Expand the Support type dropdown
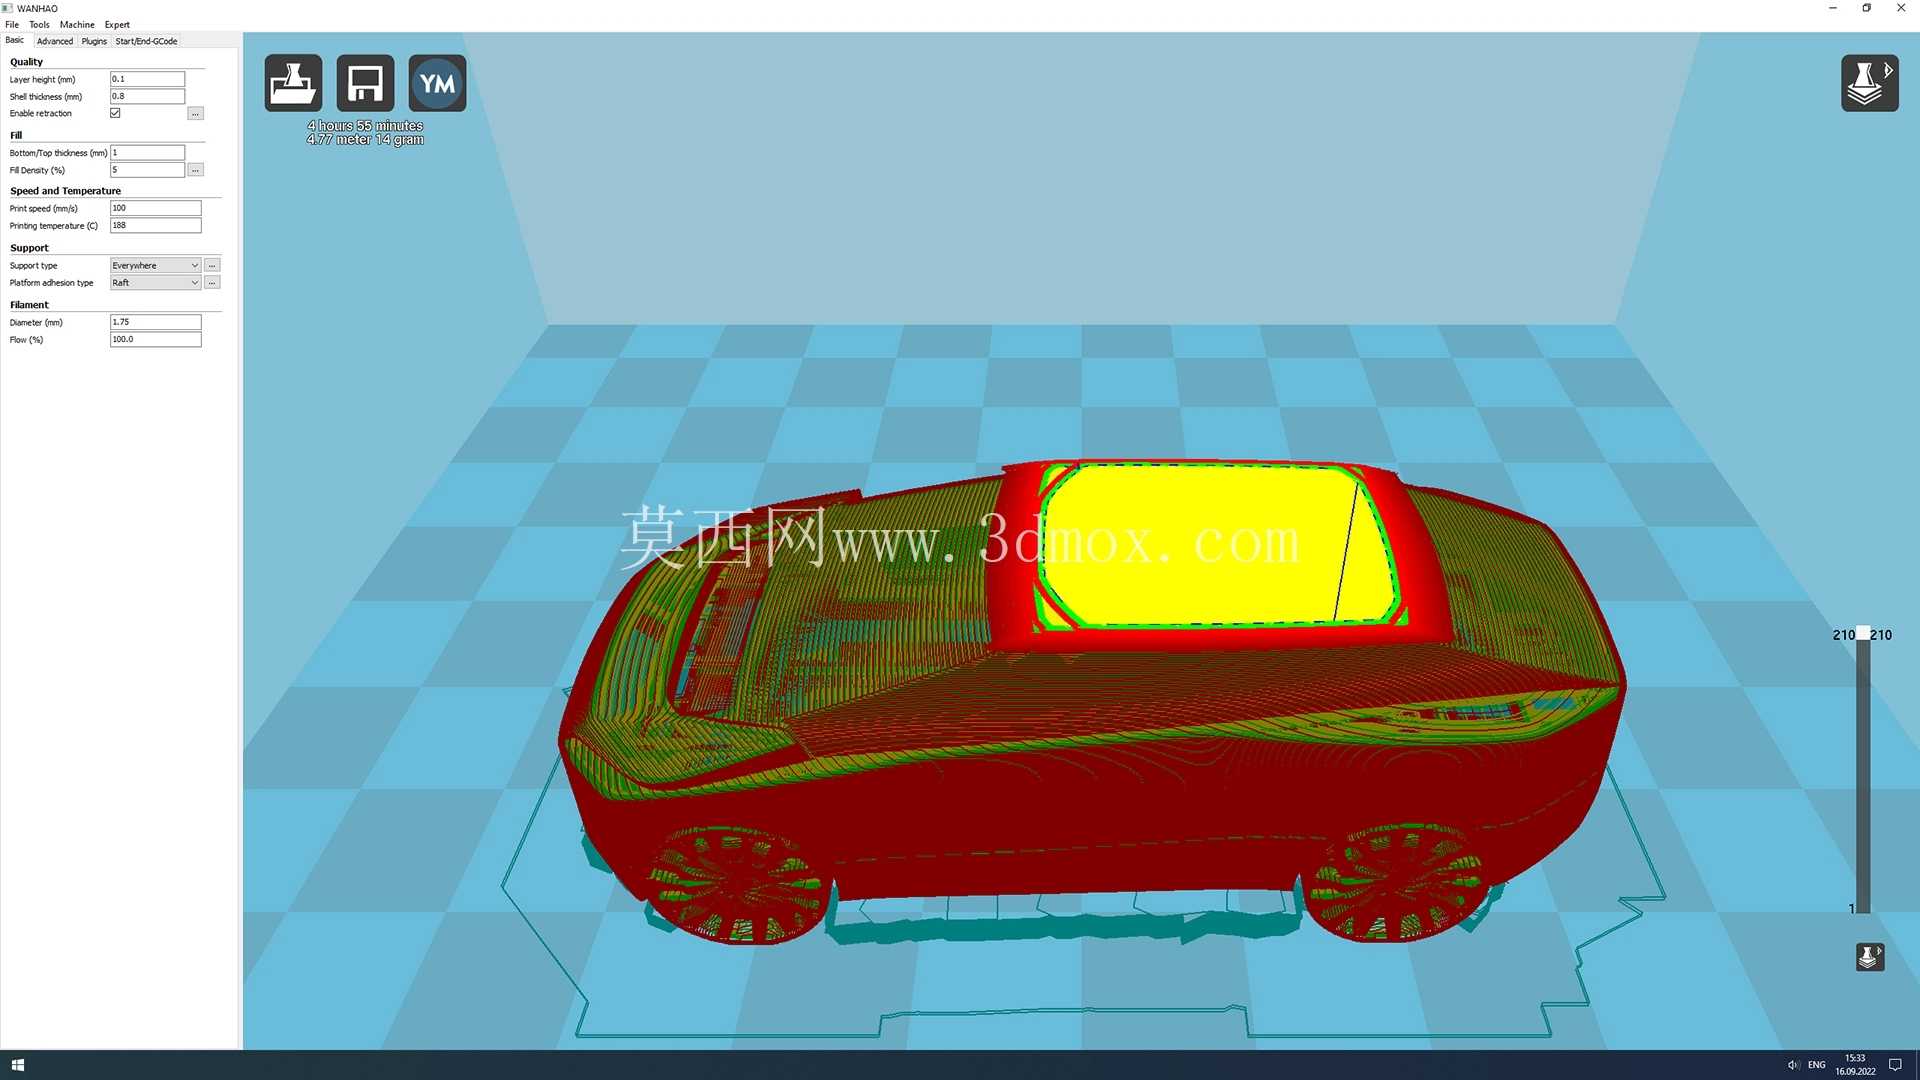The height and width of the screenshot is (1080, 1920). [155, 265]
